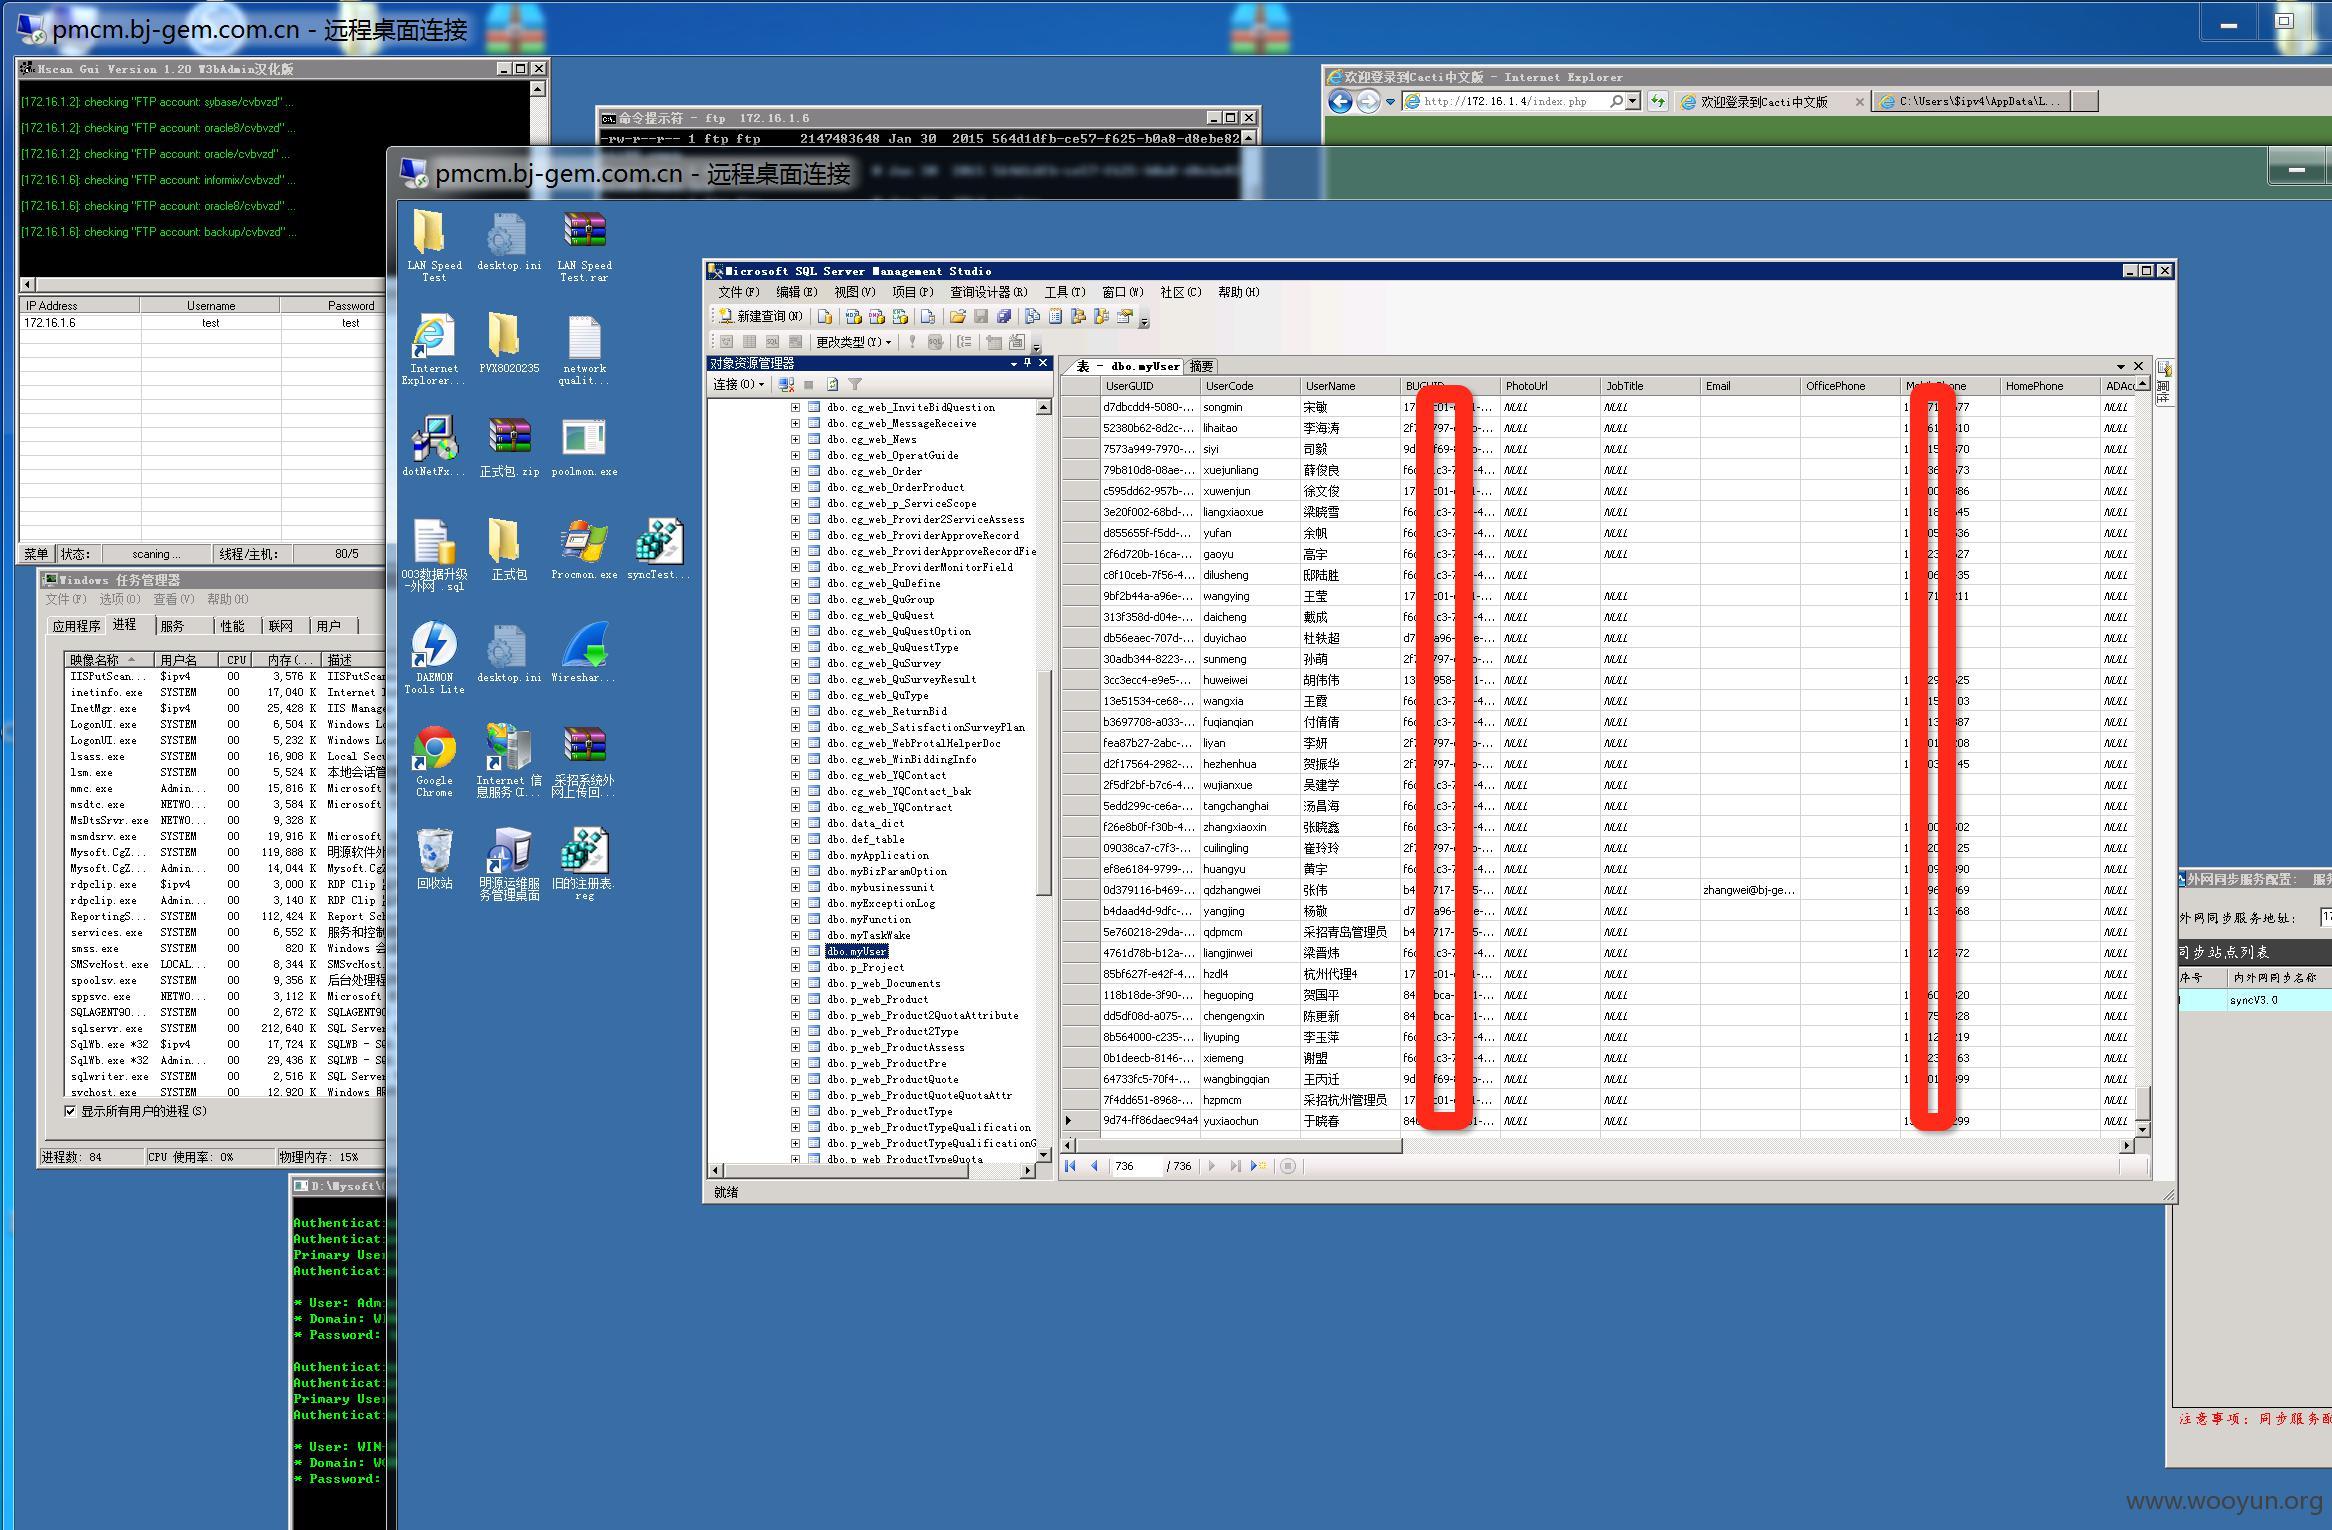2332x1530 pixels.
Task: Expand dbo.p_Project tree node
Action: (x=795, y=967)
